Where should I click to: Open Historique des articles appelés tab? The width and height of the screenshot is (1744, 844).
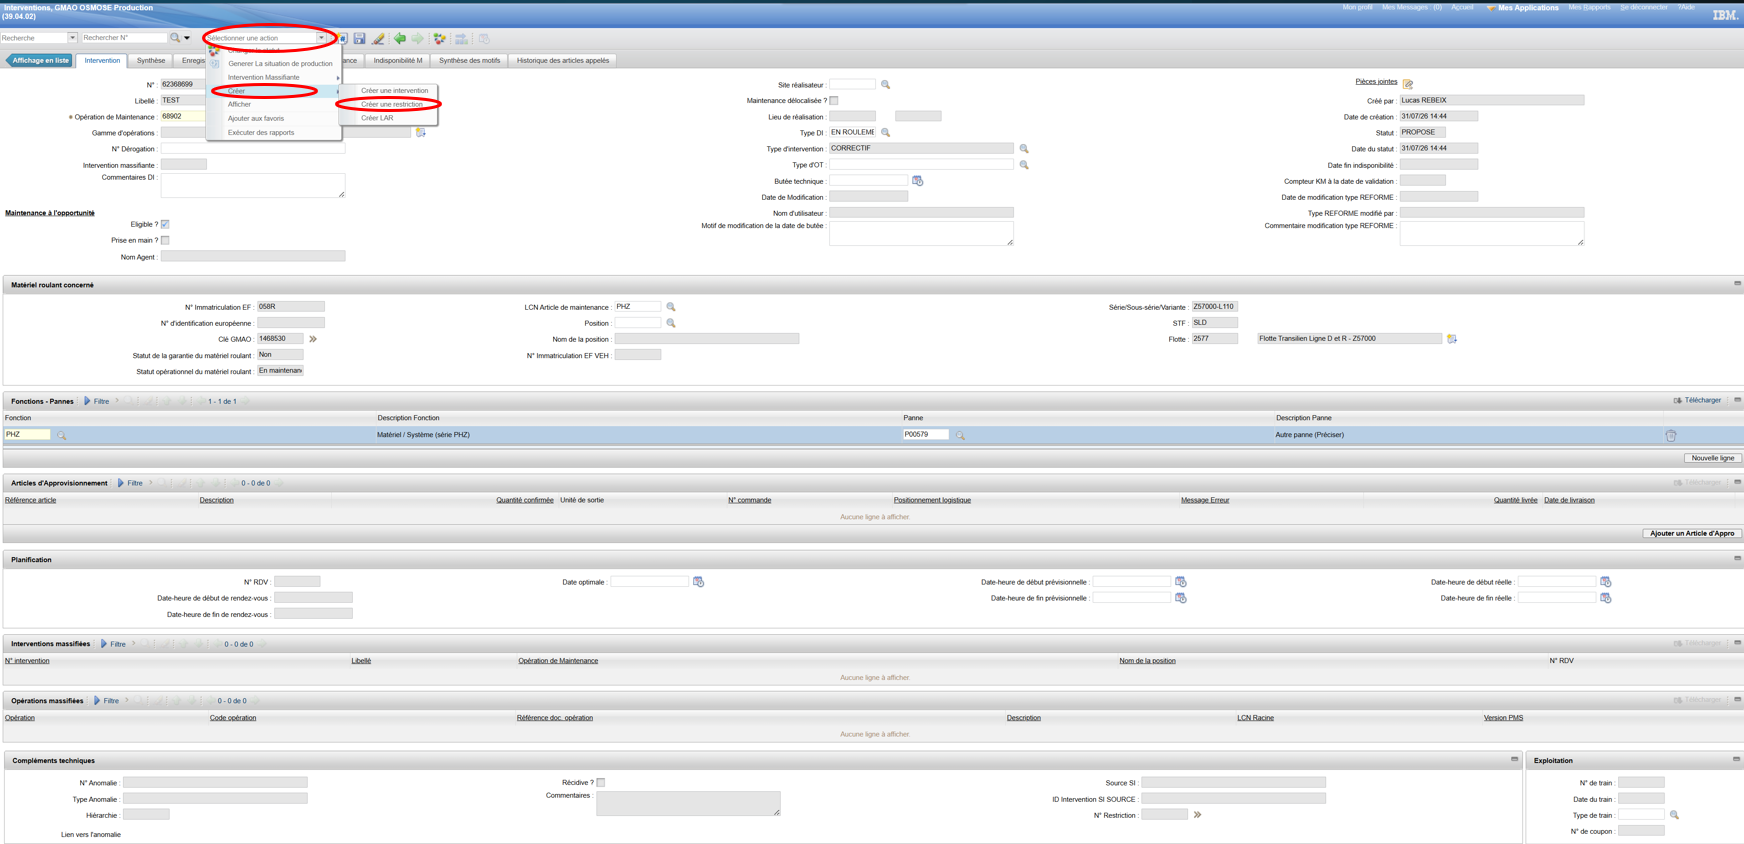[x=562, y=60]
